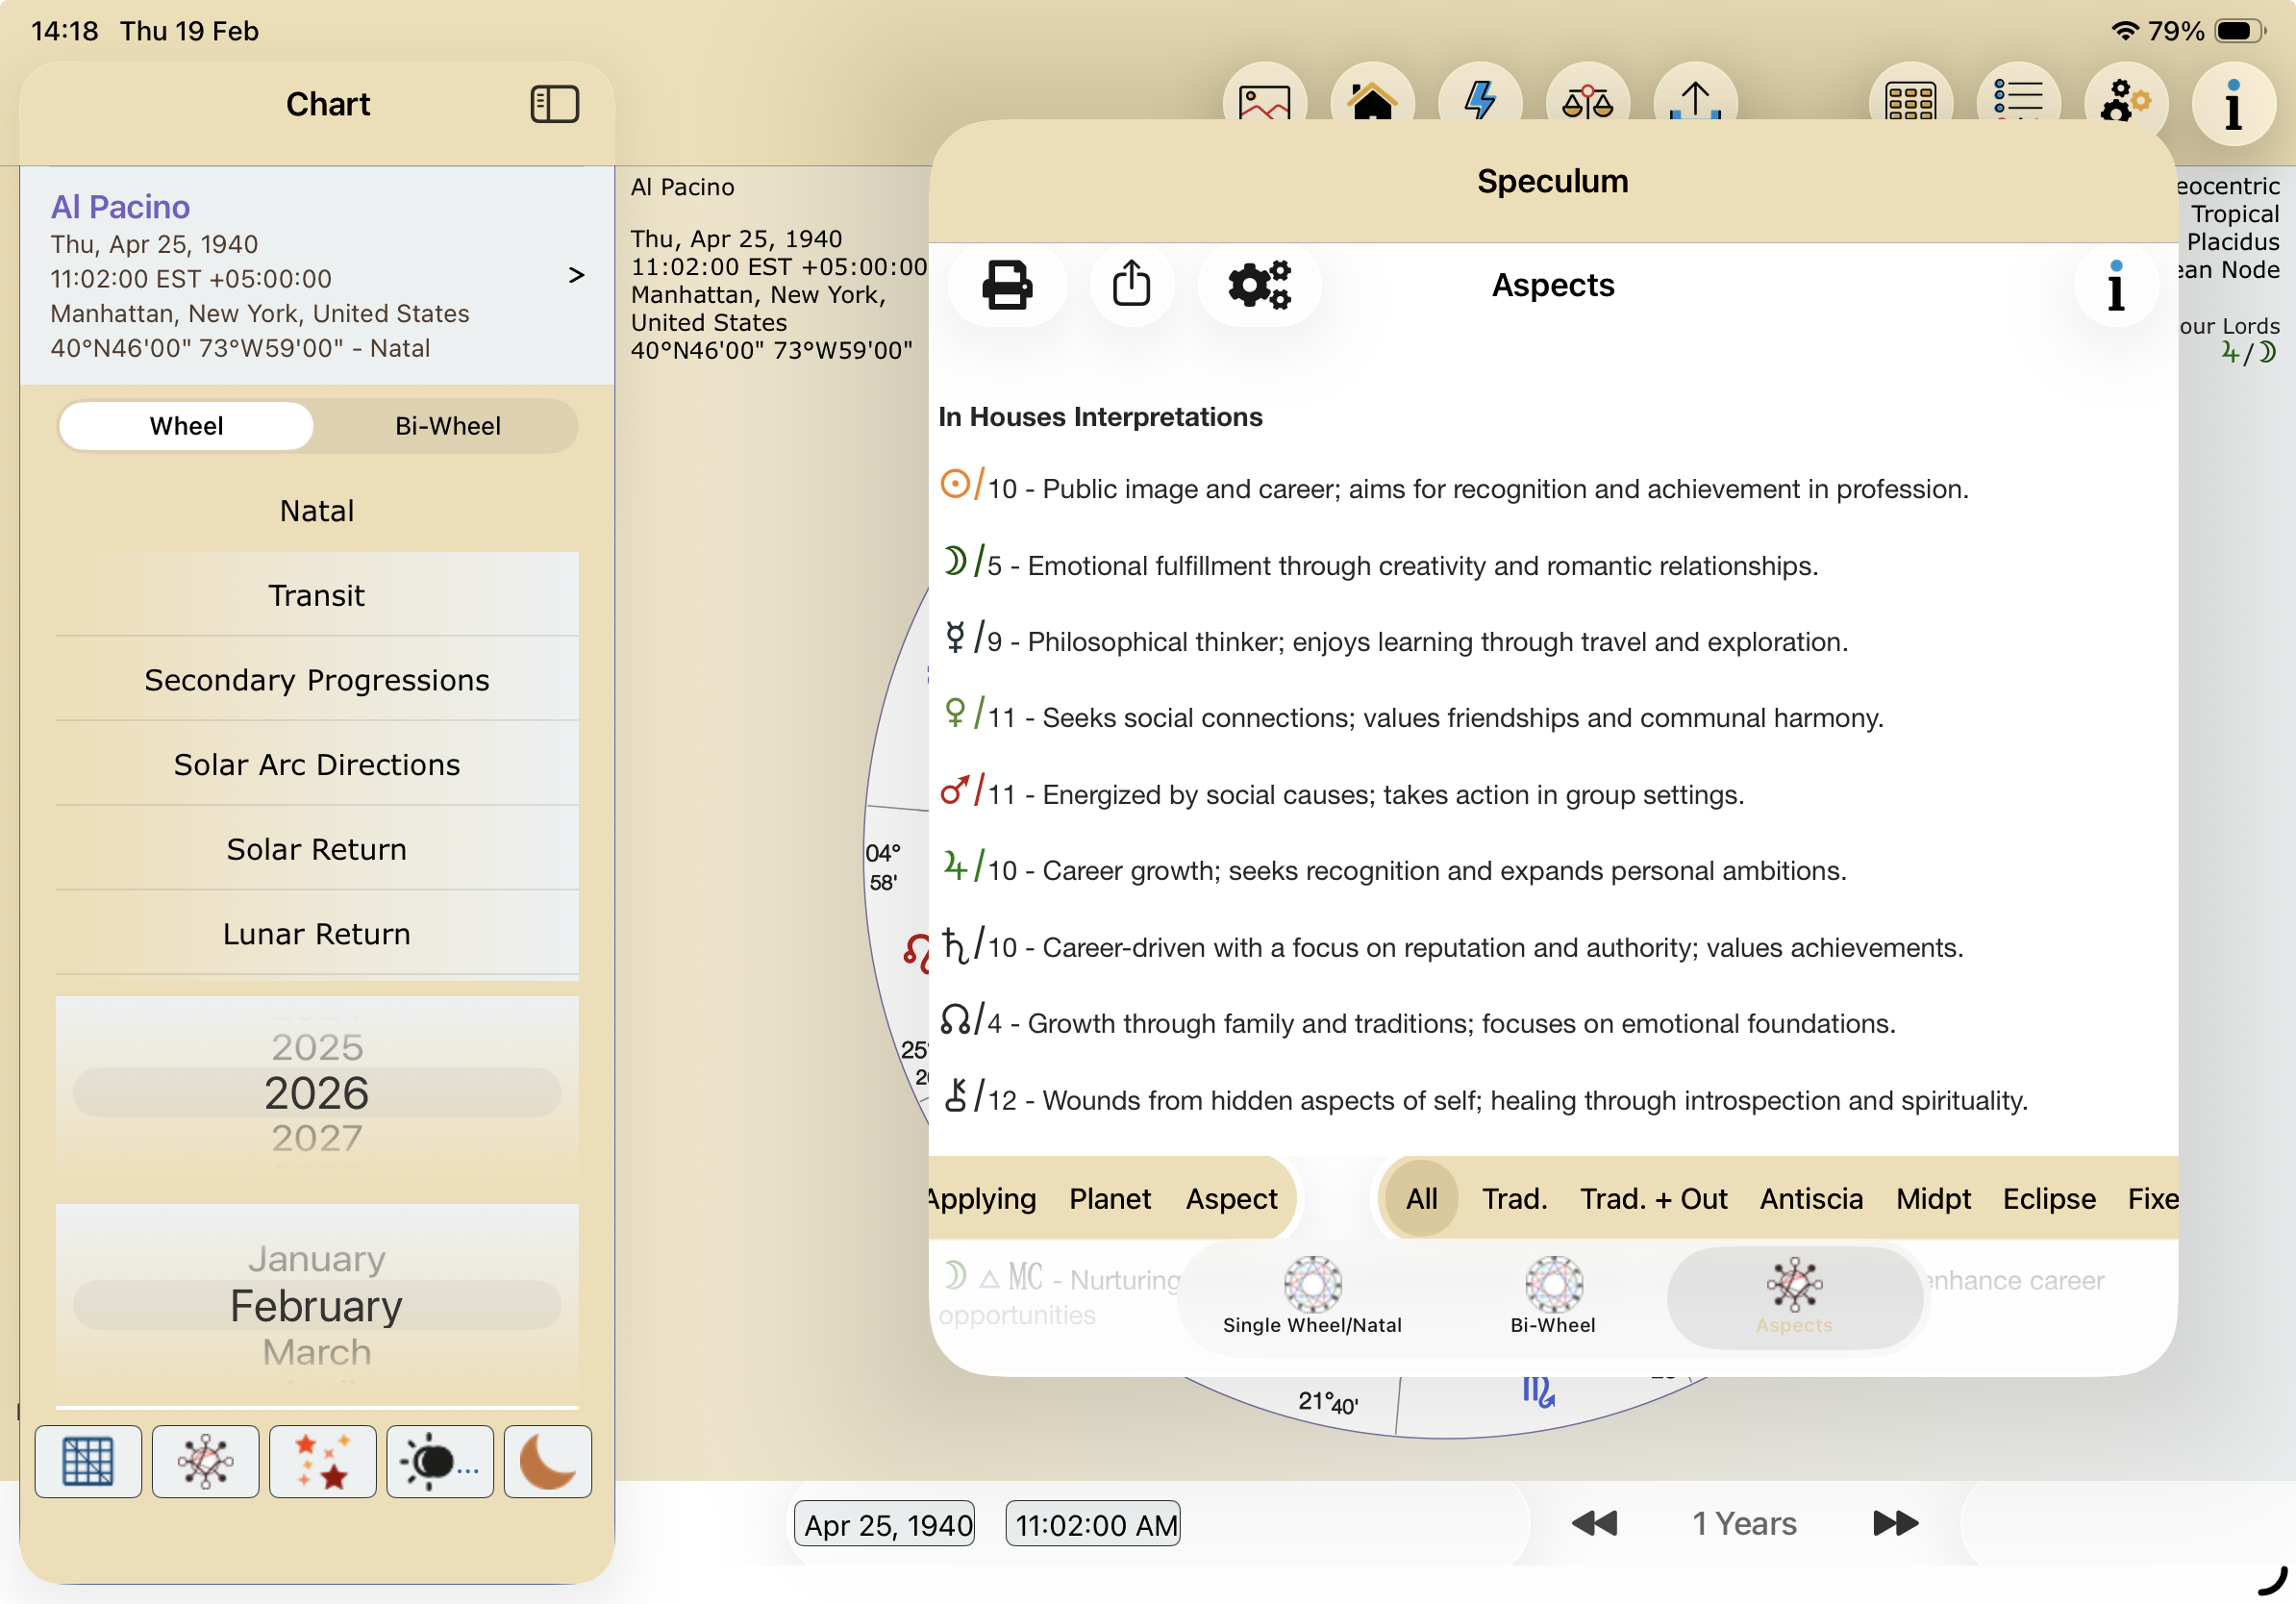The height and width of the screenshot is (1604, 2296).
Task: Click the crescent moon button at bottom-left
Action: 547,1461
